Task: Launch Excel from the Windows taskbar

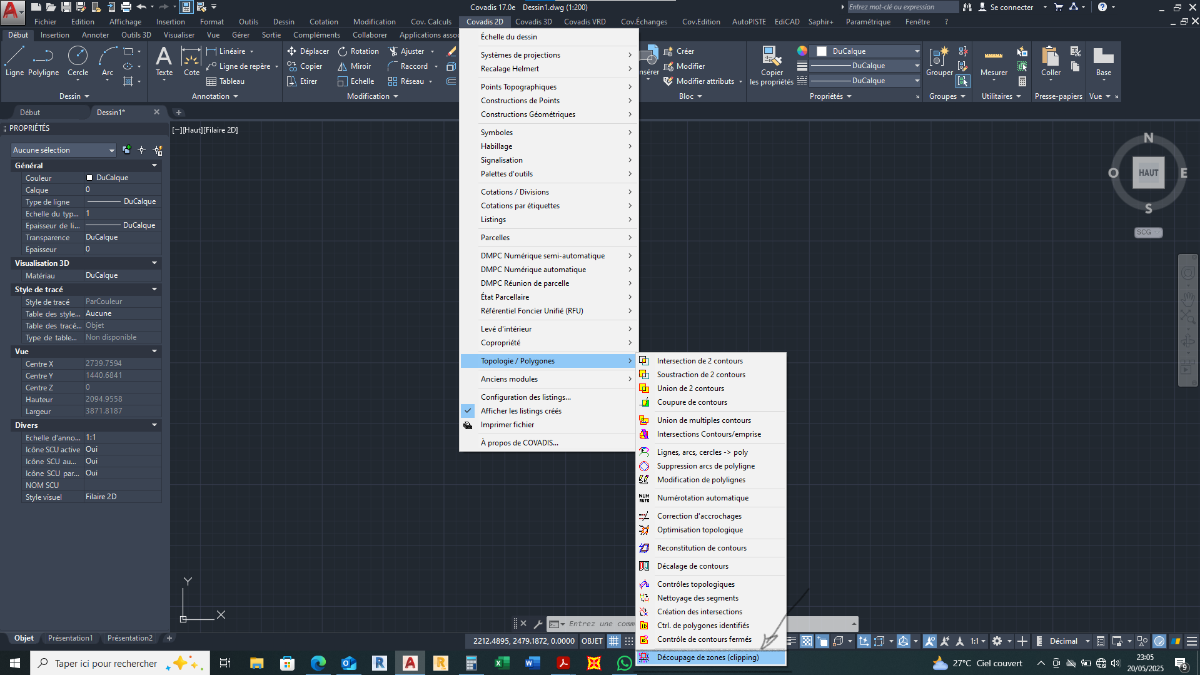Action: coord(502,662)
